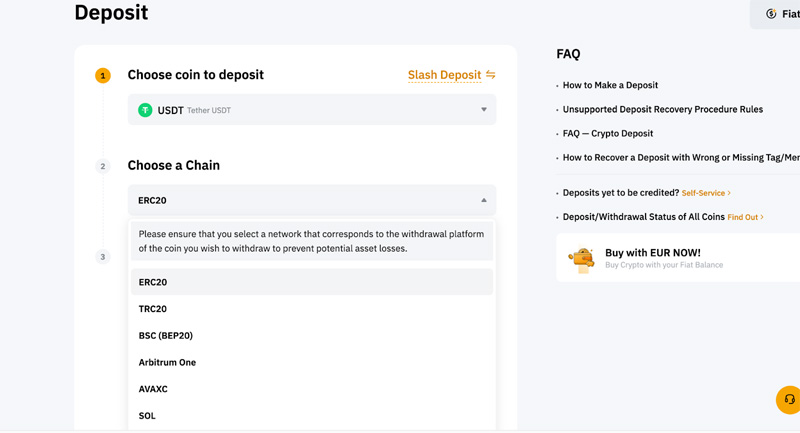Choose Arbitrum One network option
The image size is (800, 433).
tap(312, 362)
